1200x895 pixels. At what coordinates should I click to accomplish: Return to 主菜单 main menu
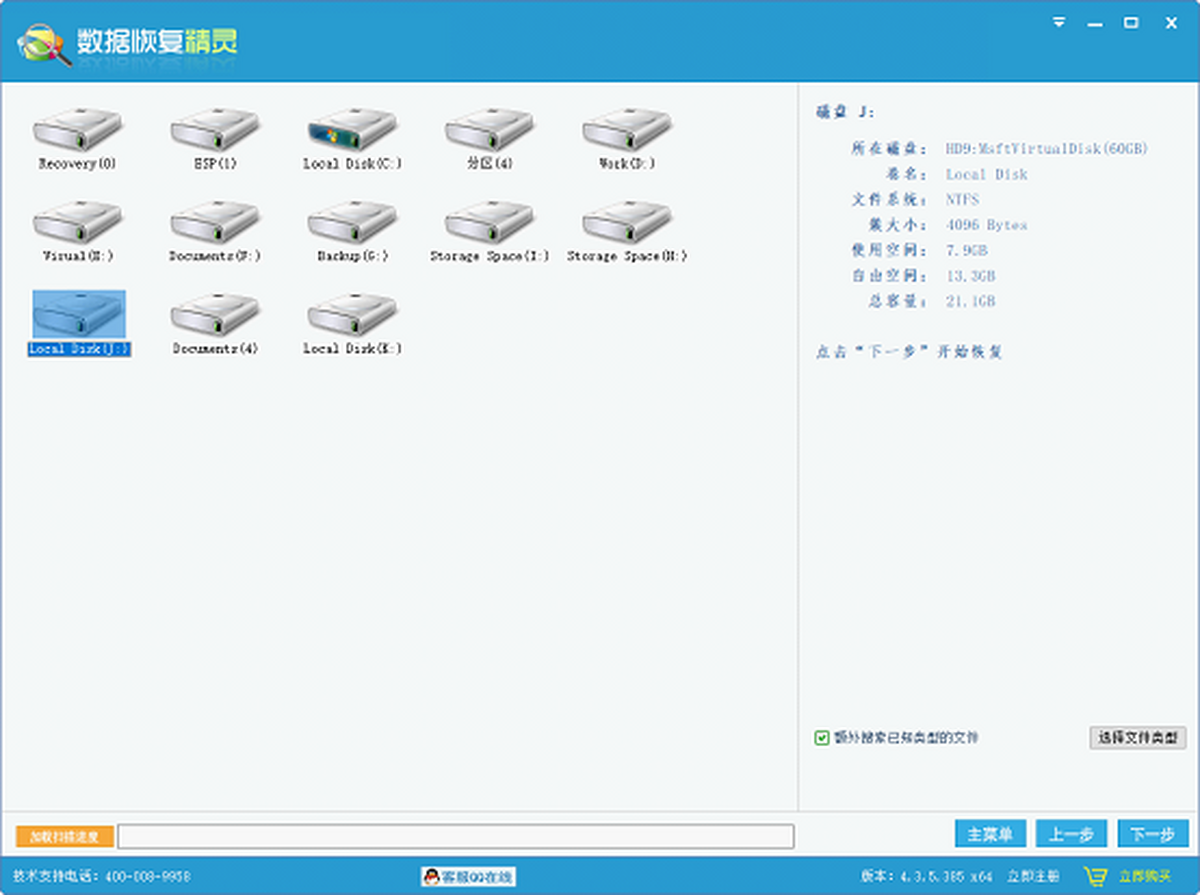(x=990, y=834)
